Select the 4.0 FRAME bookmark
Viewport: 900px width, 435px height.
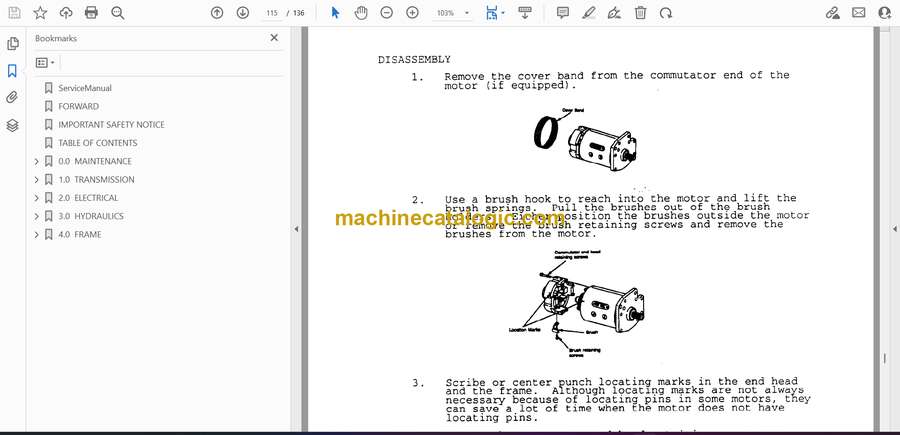[x=80, y=235]
